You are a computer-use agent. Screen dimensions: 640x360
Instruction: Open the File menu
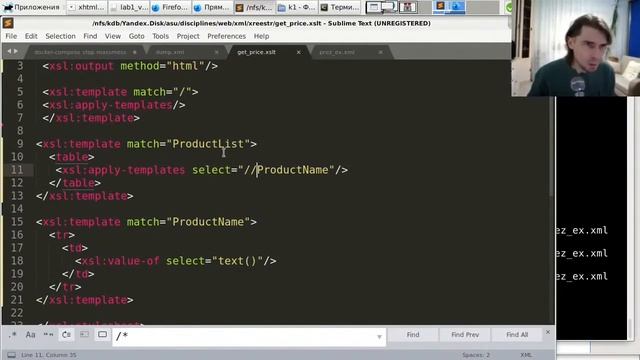pyautogui.click(x=11, y=36)
